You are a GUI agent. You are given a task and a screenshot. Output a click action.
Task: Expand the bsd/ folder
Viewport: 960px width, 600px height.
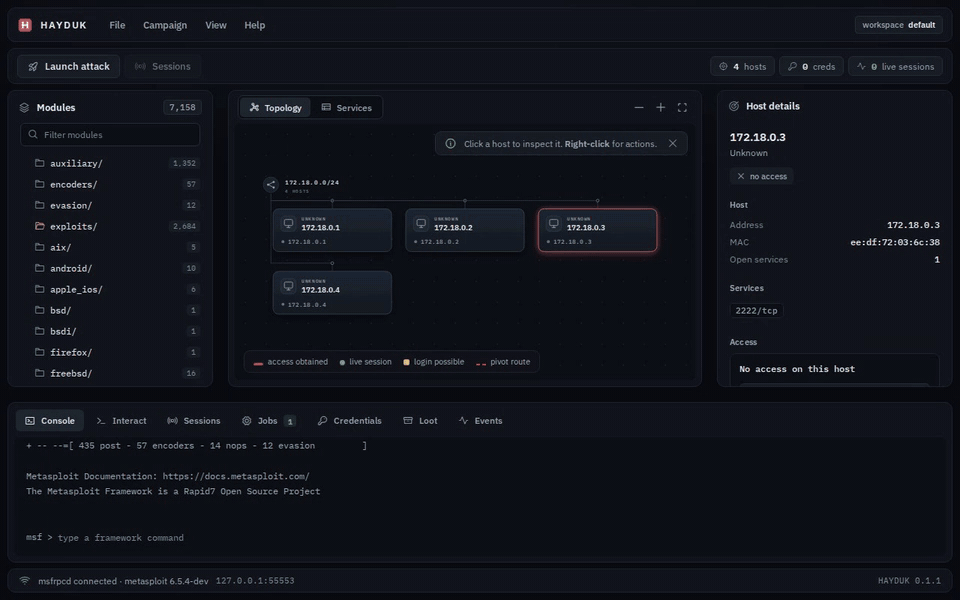click(x=116, y=310)
